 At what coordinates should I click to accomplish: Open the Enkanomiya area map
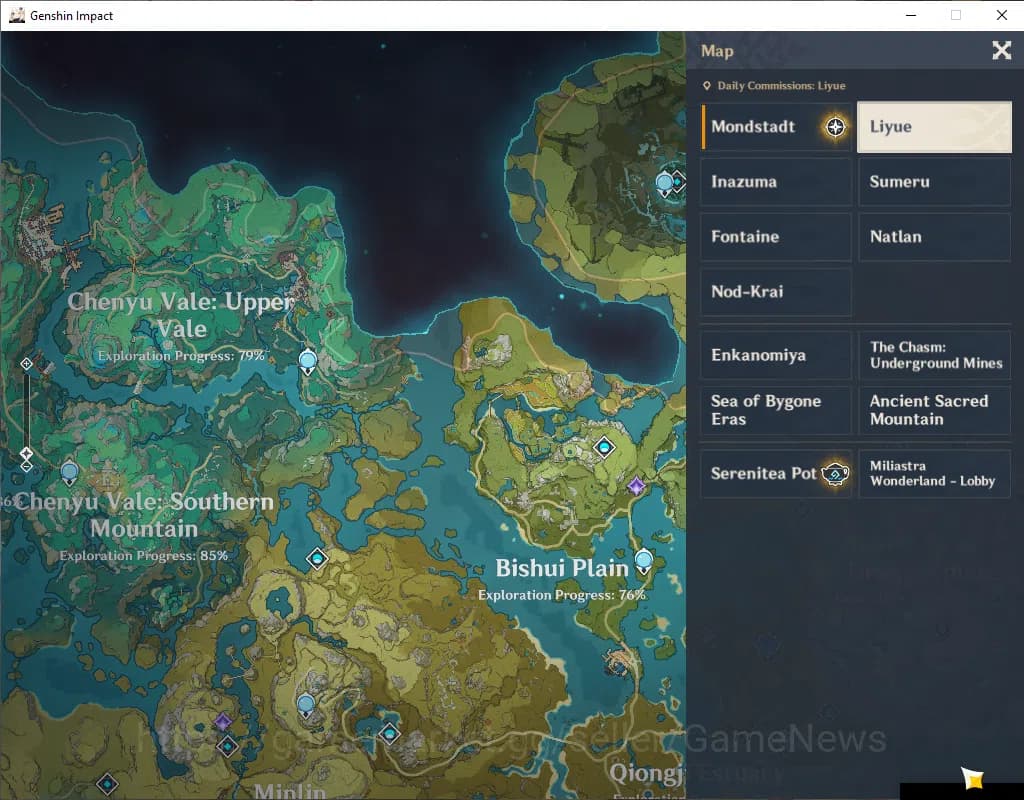pyautogui.click(x=776, y=355)
